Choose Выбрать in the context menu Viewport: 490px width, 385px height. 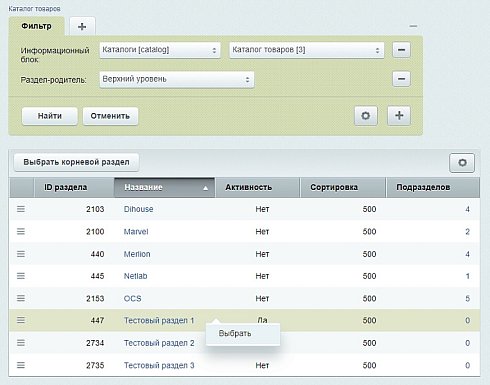coord(235,333)
